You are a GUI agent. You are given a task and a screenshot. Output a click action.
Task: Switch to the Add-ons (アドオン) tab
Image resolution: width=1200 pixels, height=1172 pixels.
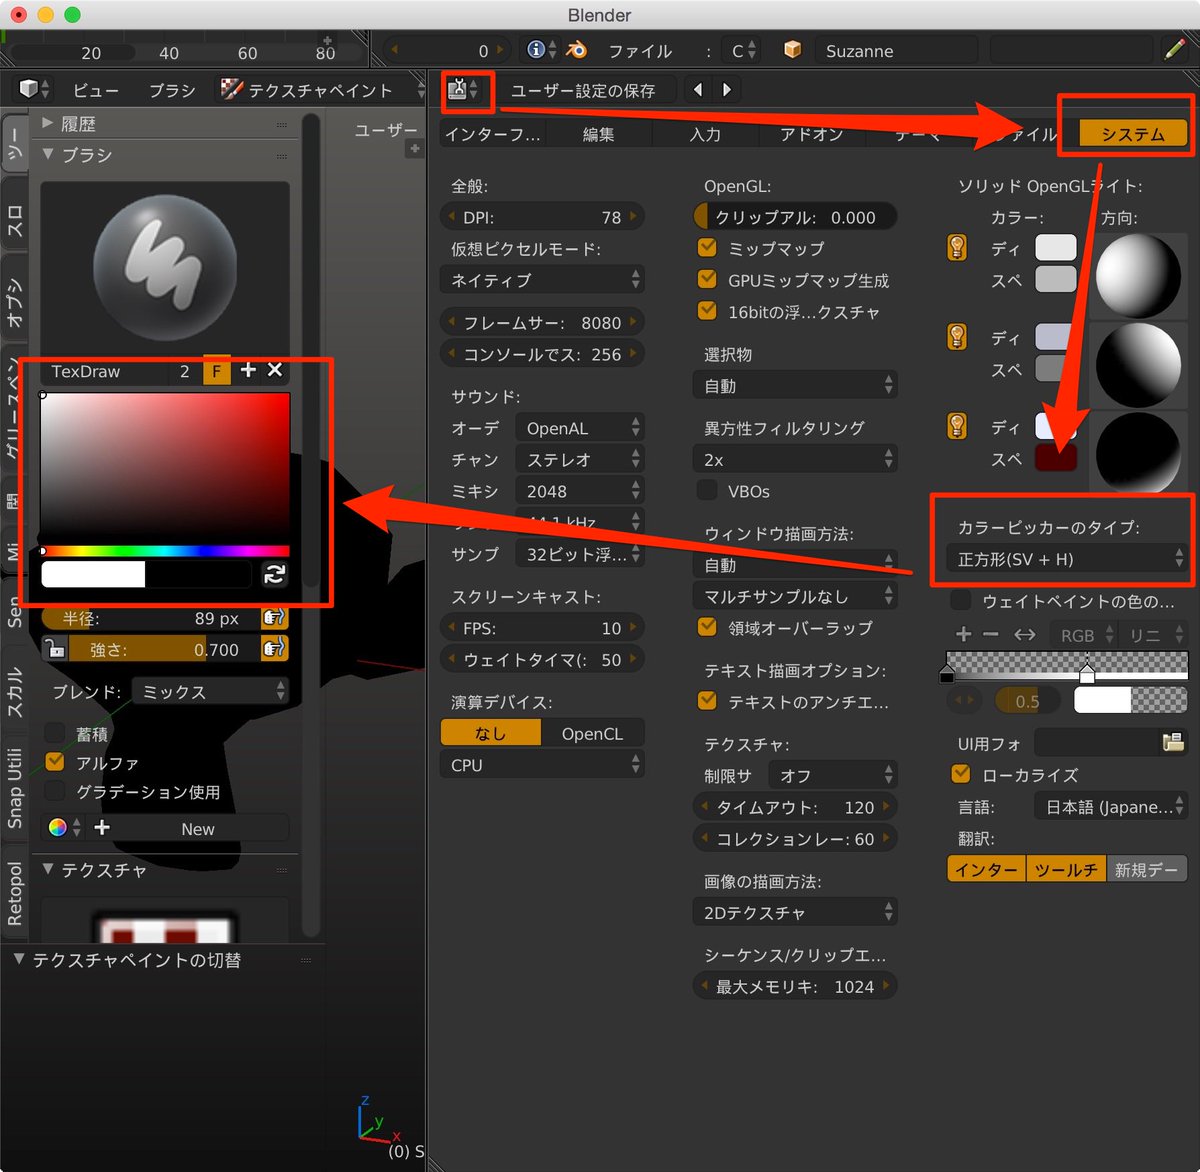[812, 134]
